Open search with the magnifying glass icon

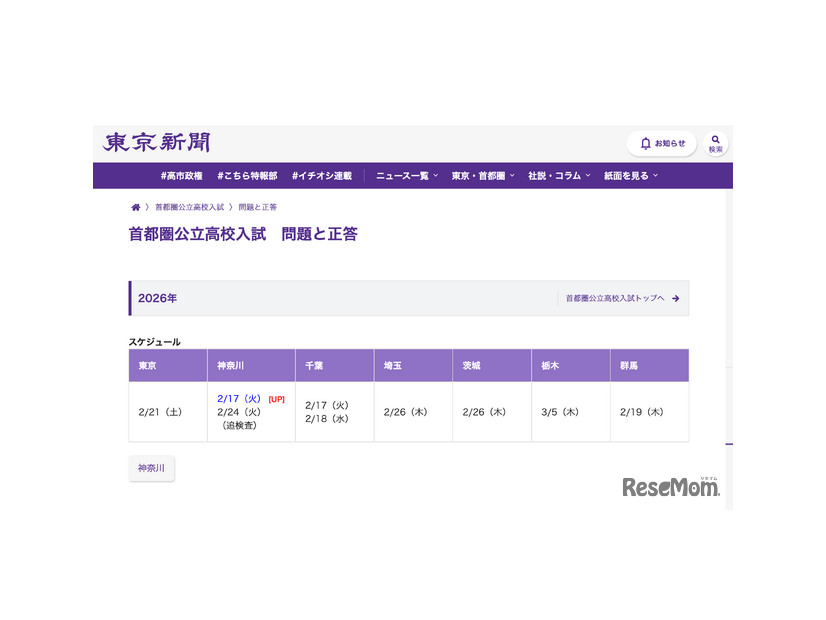pyautogui.click(x=715, y=140)
